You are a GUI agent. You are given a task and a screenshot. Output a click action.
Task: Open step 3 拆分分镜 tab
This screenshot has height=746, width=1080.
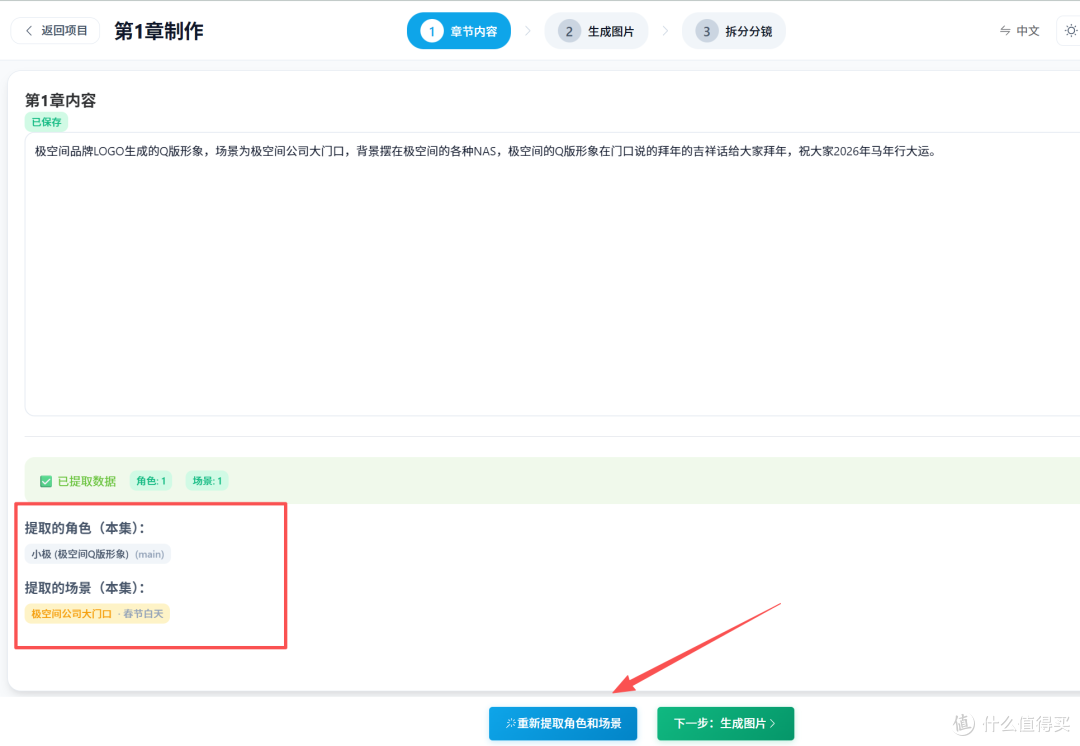734,31
